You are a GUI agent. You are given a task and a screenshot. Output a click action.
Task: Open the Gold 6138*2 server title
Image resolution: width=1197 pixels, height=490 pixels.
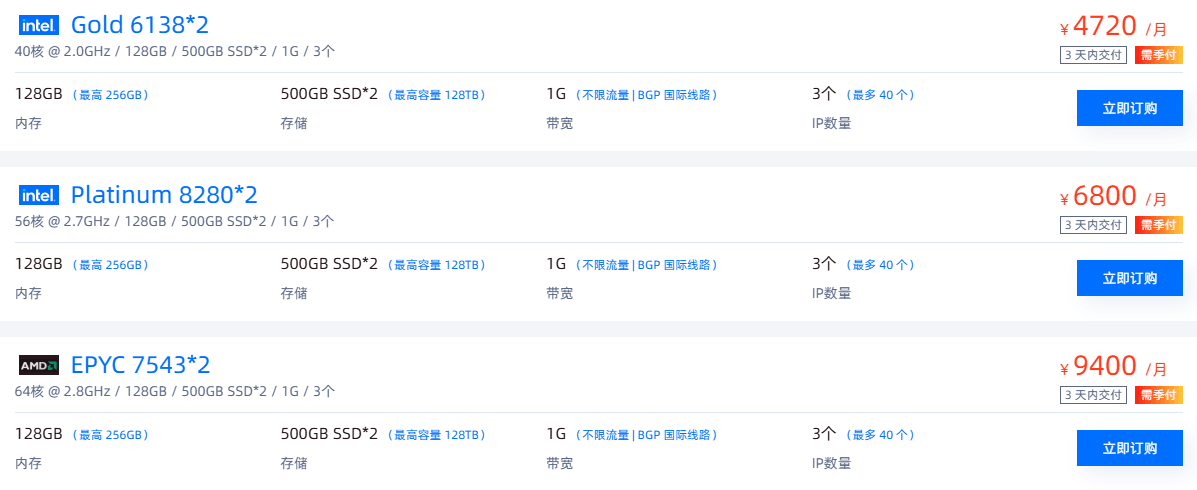tap(139, 25)
